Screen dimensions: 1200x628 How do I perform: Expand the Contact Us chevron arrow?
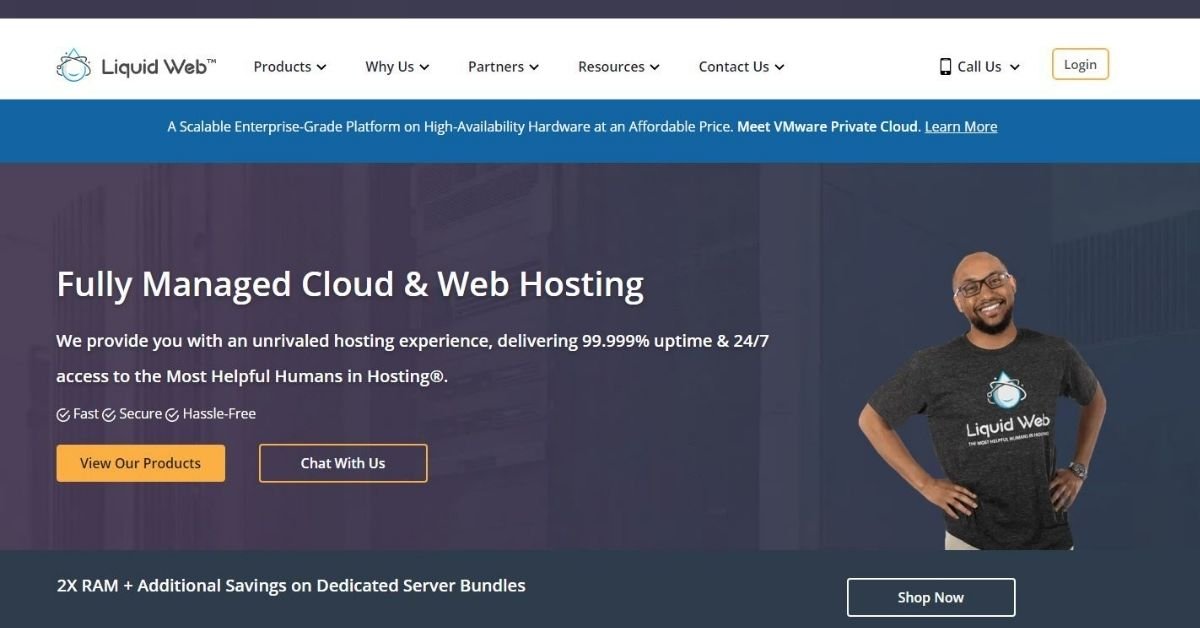pyautogui.click(x=779, y=68)
